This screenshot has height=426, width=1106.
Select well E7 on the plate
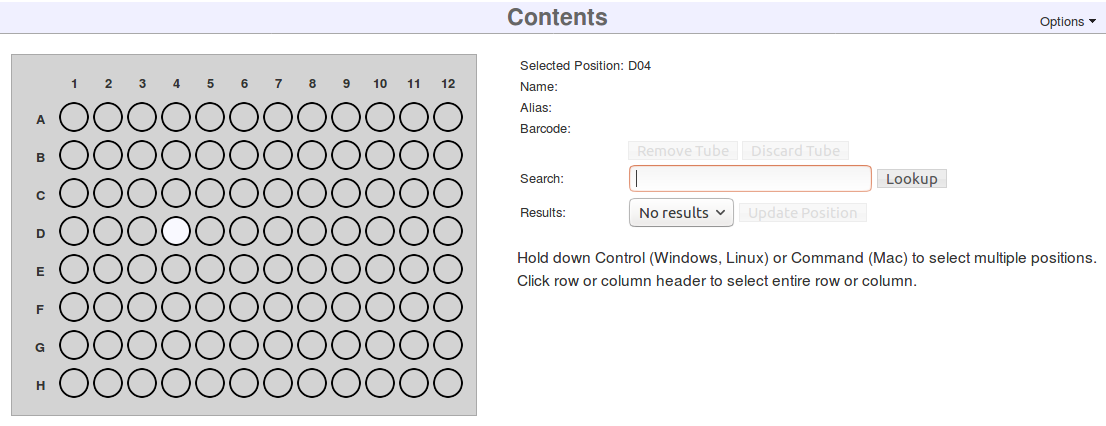coord(278,270)
